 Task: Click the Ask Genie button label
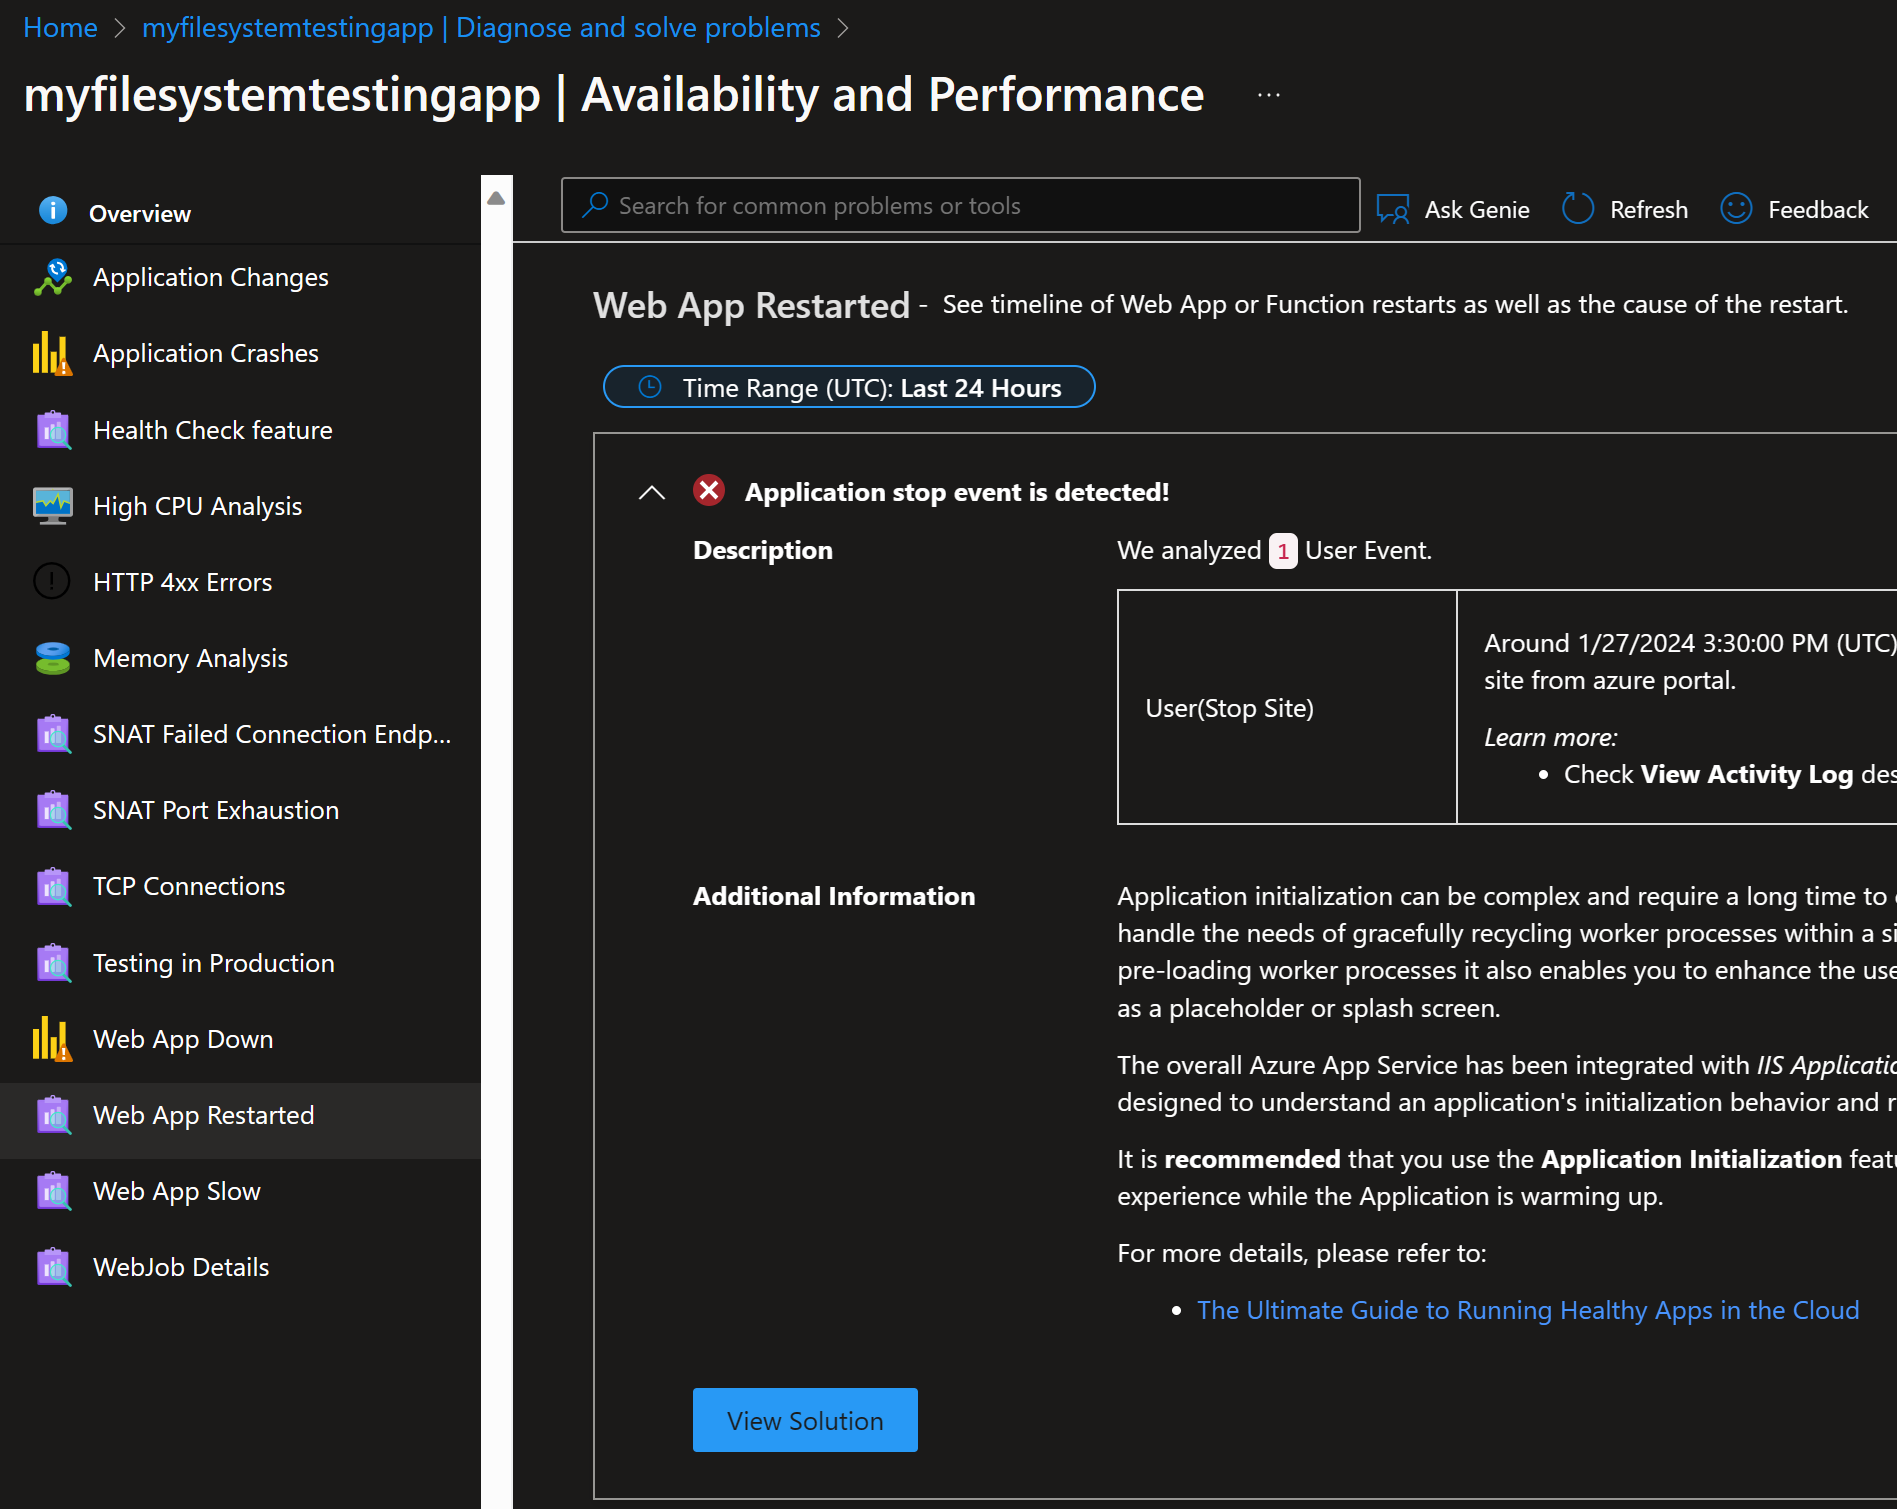tap(1477, 210)
